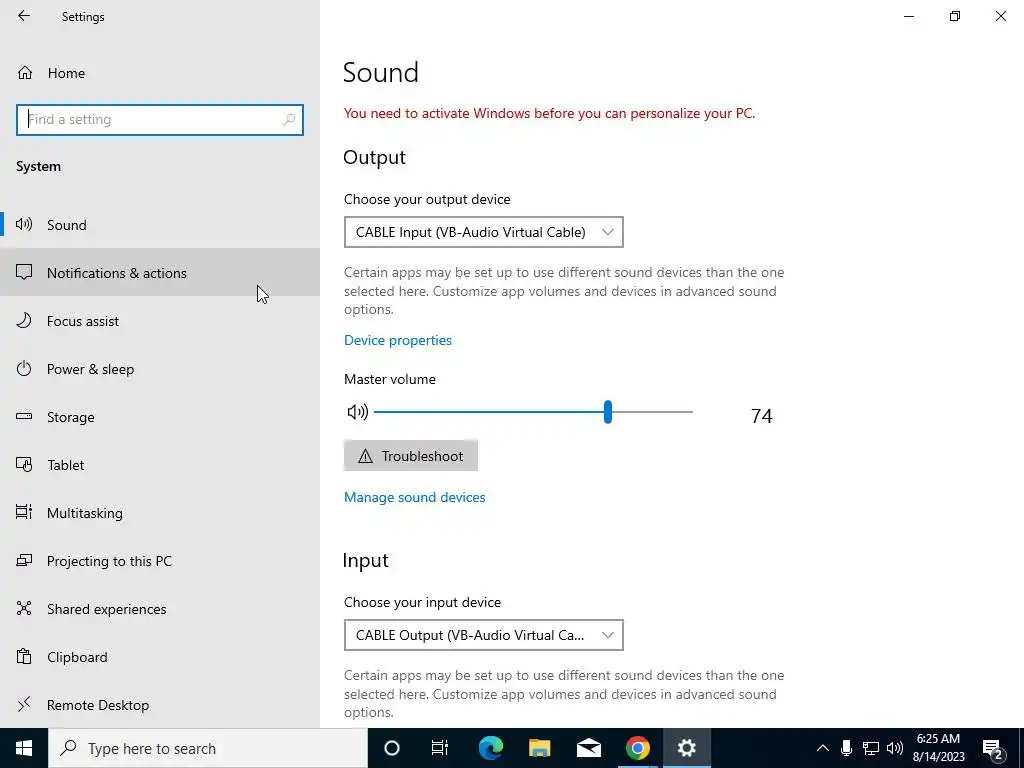Image resolution: width=1024 pixels, height=768 pixels.
Task: Click the Notifications & actions icon
Action: click(x=24, y=272)
